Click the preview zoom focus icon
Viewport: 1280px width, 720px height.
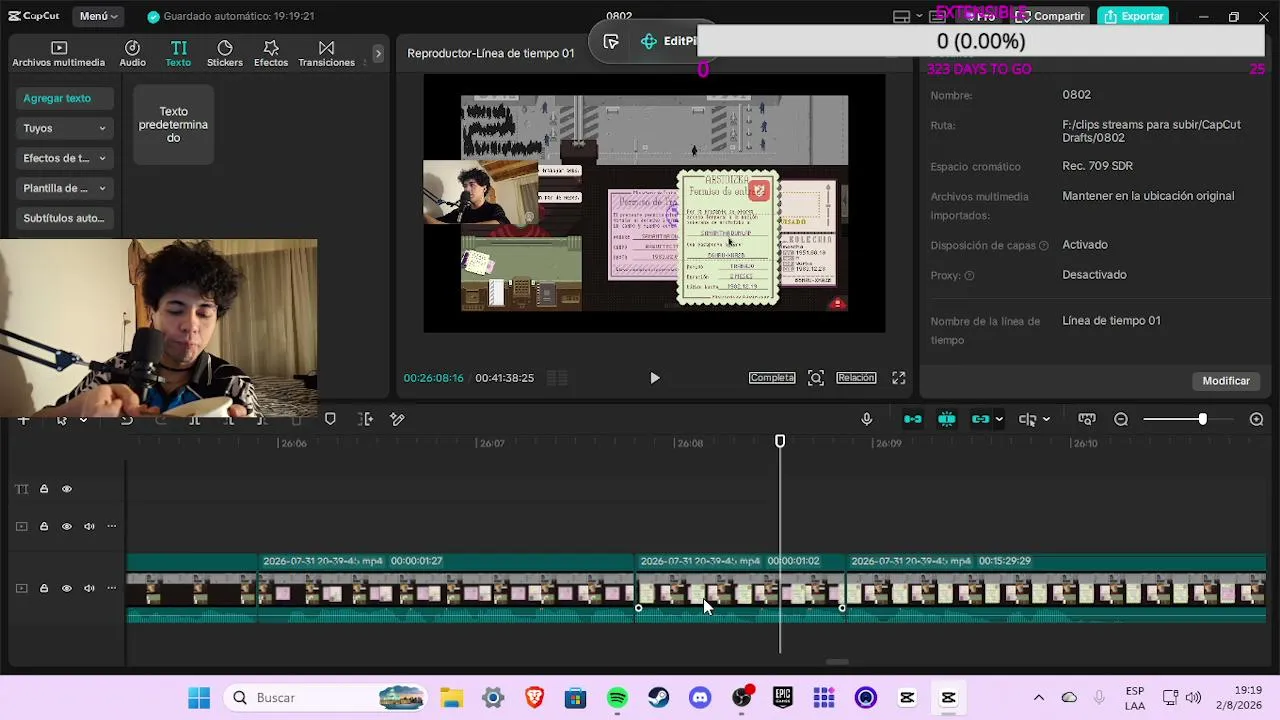[816, 378]
